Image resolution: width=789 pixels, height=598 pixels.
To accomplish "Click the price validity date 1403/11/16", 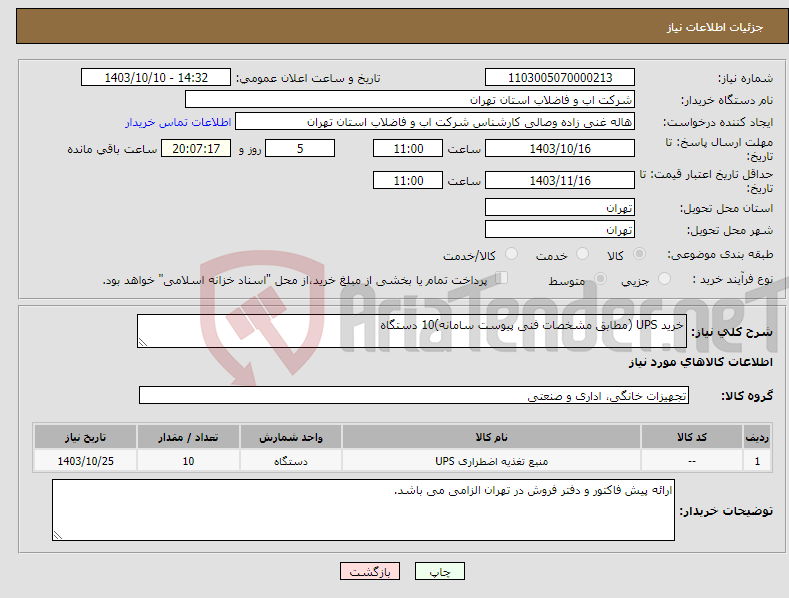I will 560,180.
